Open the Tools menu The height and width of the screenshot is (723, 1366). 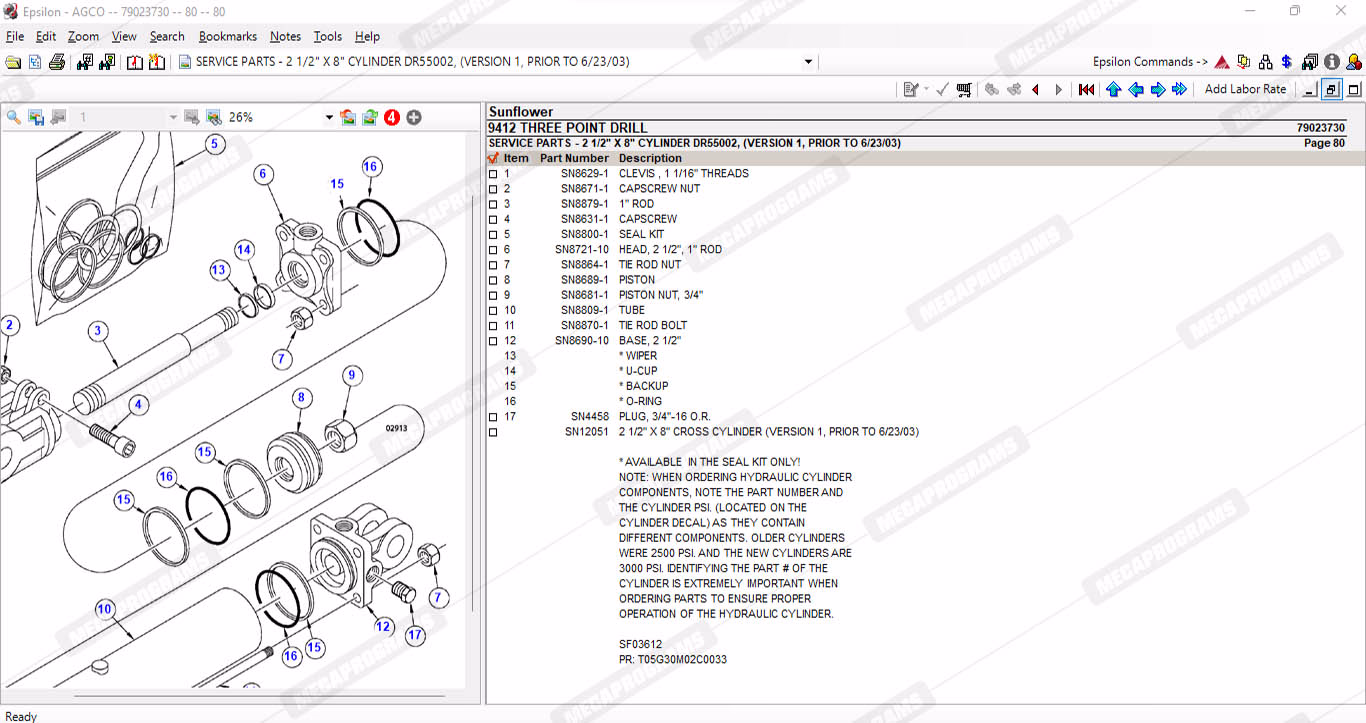point(327,36)
